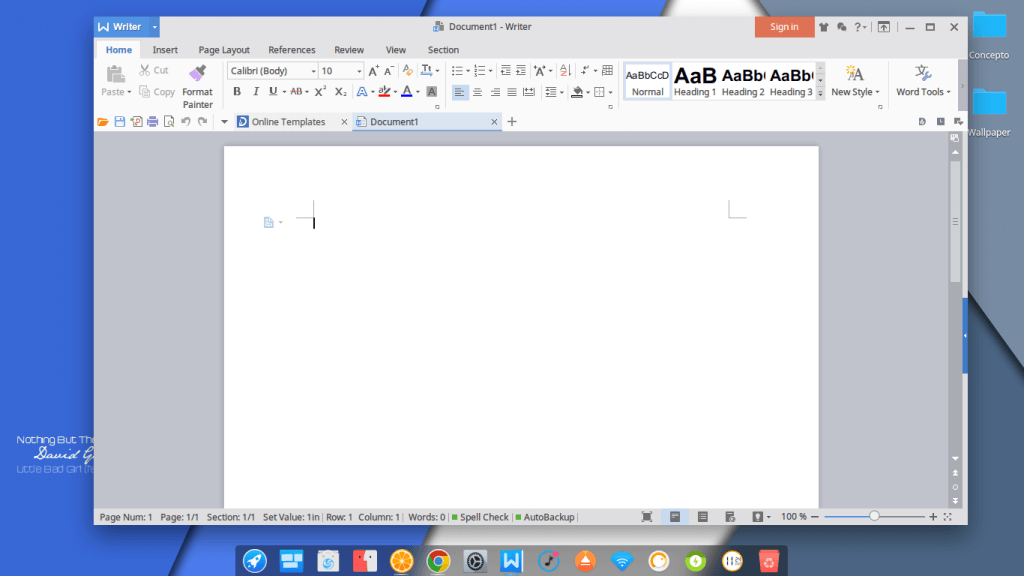Insert a table from ribbon

tap(607, 71)
